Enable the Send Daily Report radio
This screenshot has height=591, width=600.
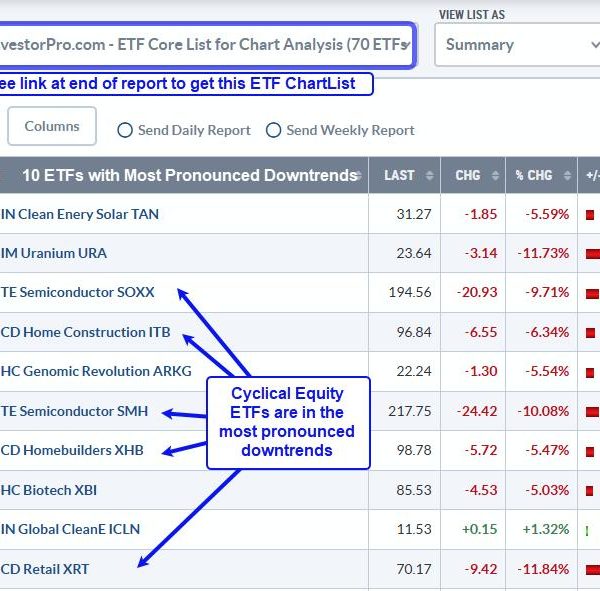click(125, 130)
